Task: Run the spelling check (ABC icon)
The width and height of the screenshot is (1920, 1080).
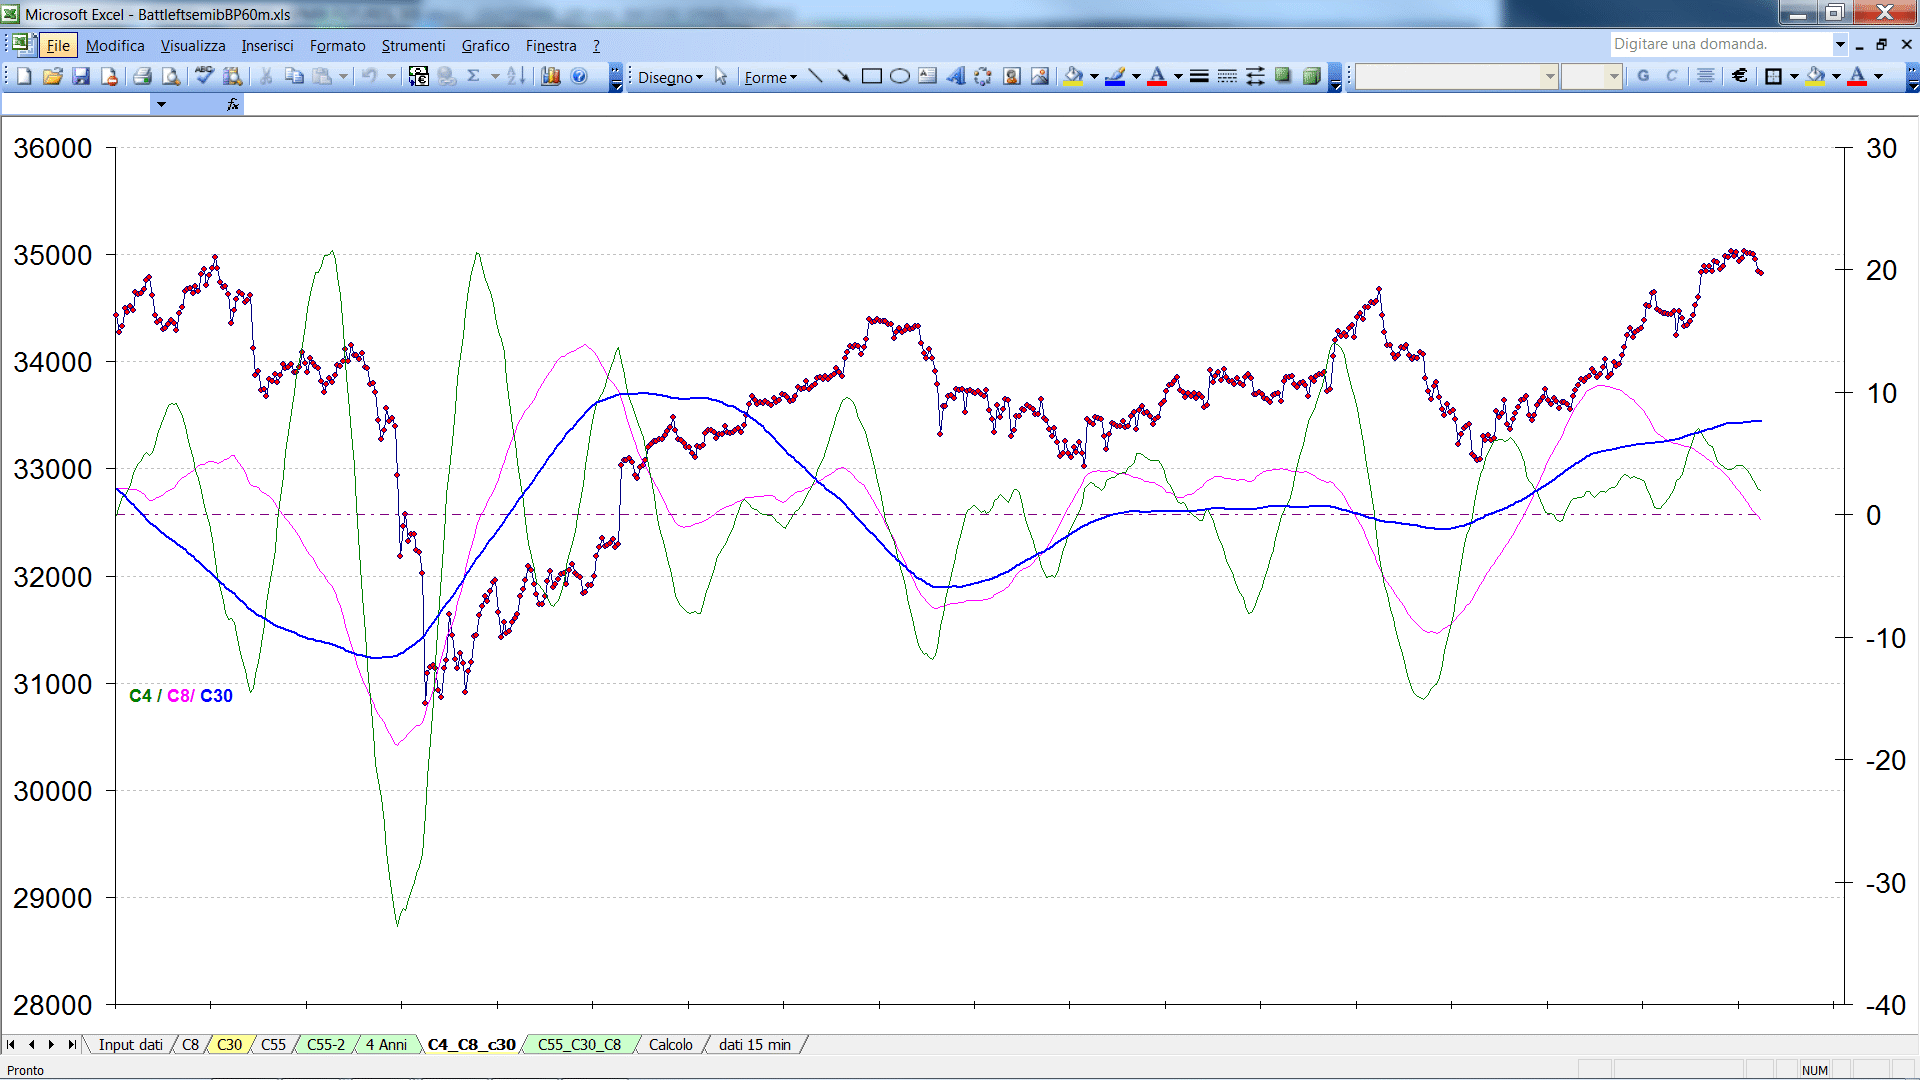Action: [205, 76]
